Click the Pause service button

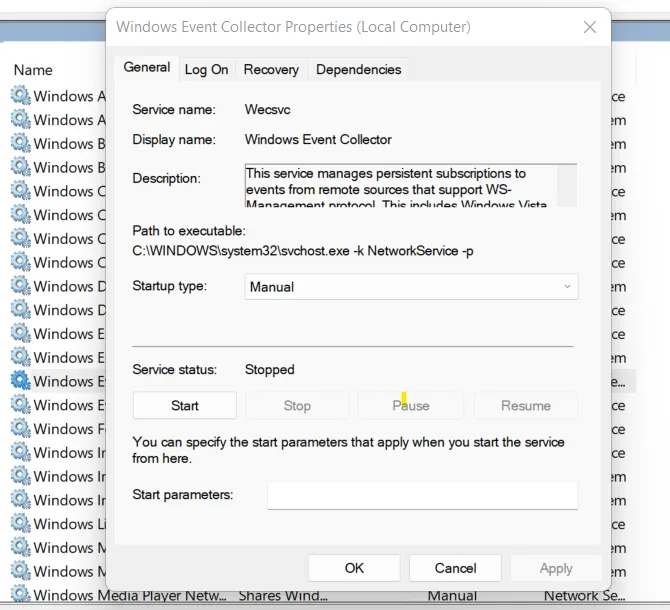(x=411, y=405)
